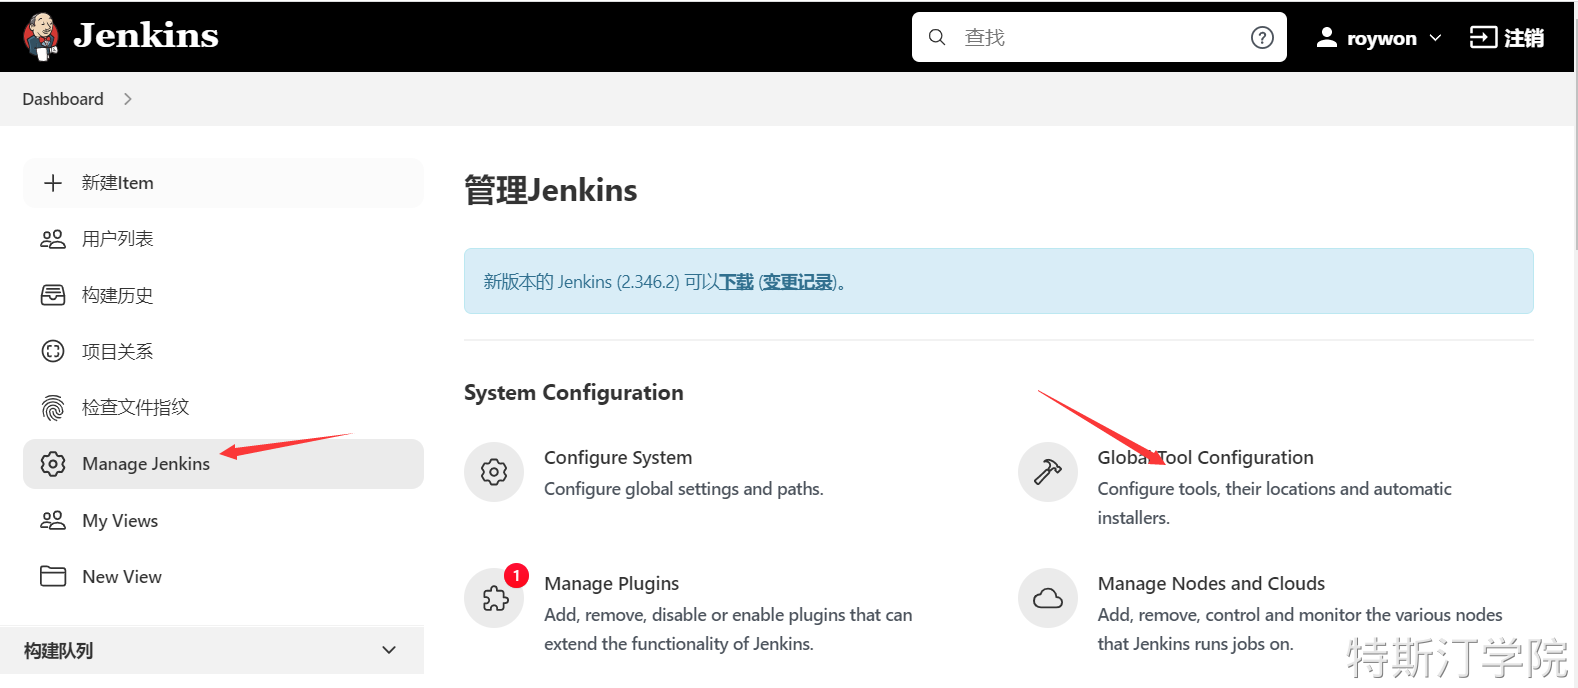The width and height of the screenshot is (1578, 688).
Task: Click the search magnifier icon
Action: 937,37
